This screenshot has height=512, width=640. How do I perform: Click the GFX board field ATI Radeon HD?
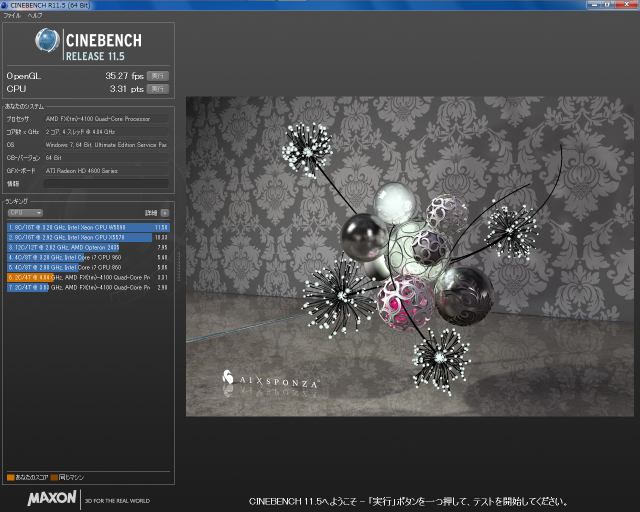106,171
